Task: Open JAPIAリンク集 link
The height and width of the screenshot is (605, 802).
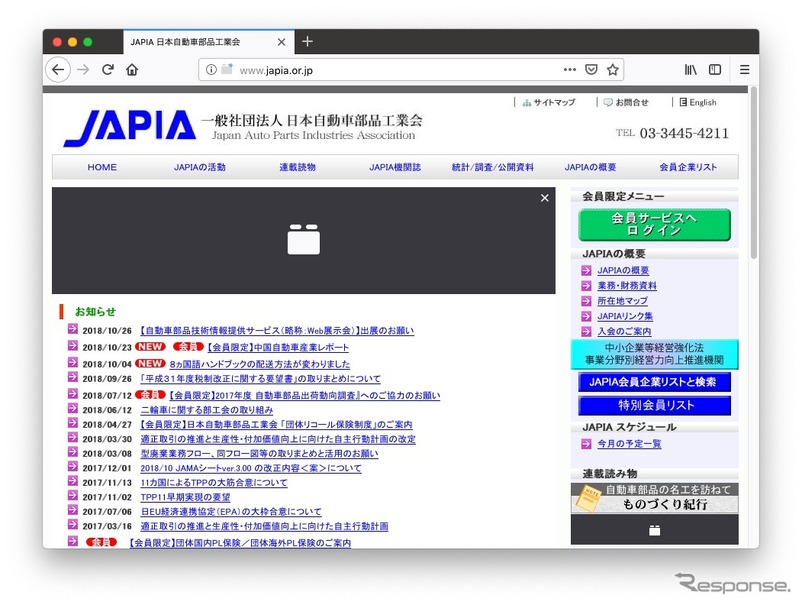Action: pyautogui.click(x=625, y=316)
